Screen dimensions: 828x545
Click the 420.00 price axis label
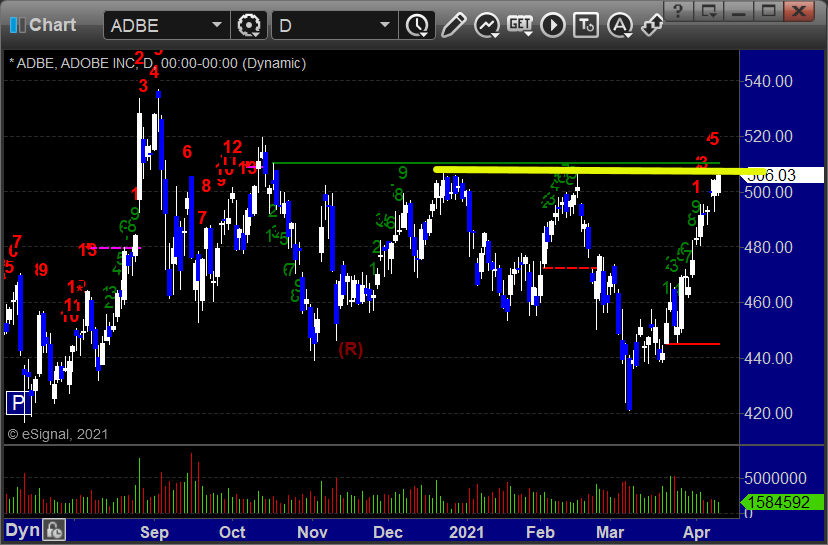(x=768, y=413)
